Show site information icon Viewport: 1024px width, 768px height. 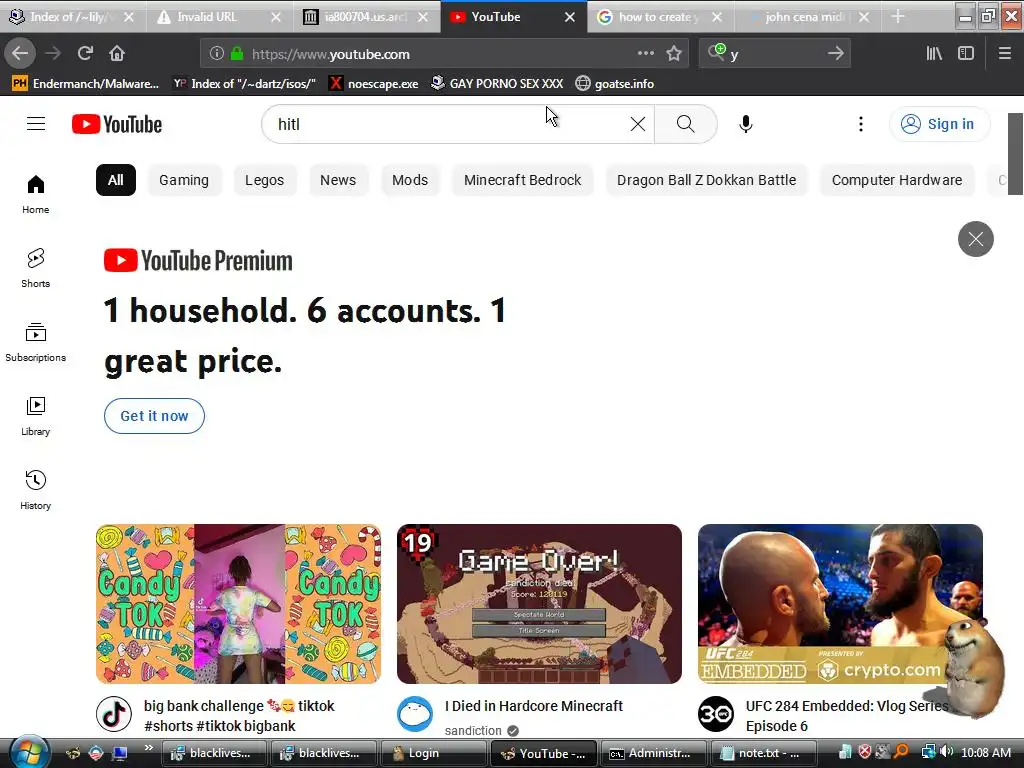[x=217, y=54]
